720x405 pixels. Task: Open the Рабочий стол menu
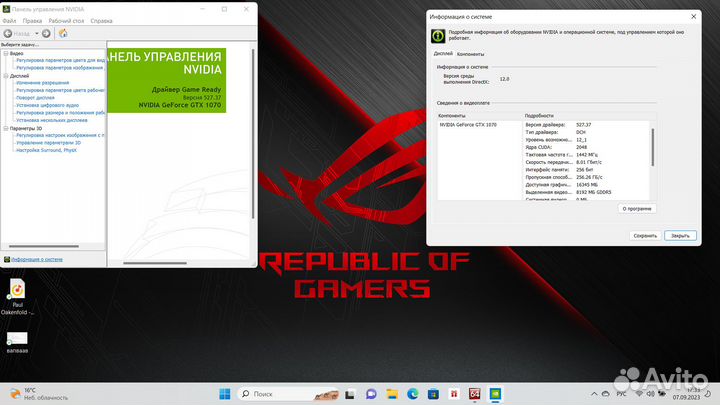[x=66, y=21]
